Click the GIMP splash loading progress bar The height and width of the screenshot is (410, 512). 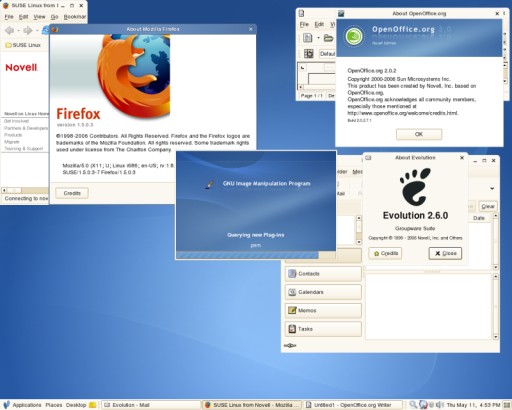[x=256, y=255]
